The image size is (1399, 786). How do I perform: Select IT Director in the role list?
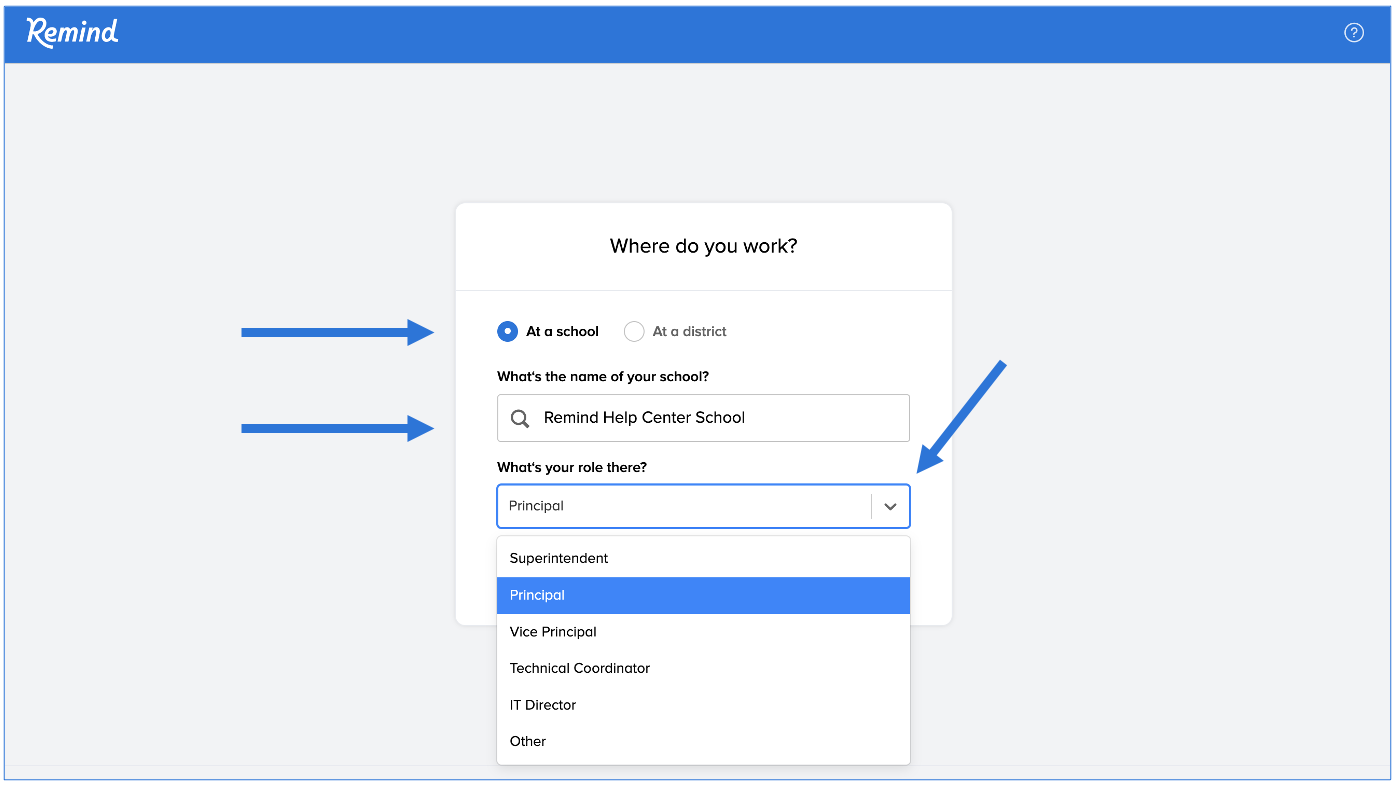pyautogui.click(x=543, y=705)
